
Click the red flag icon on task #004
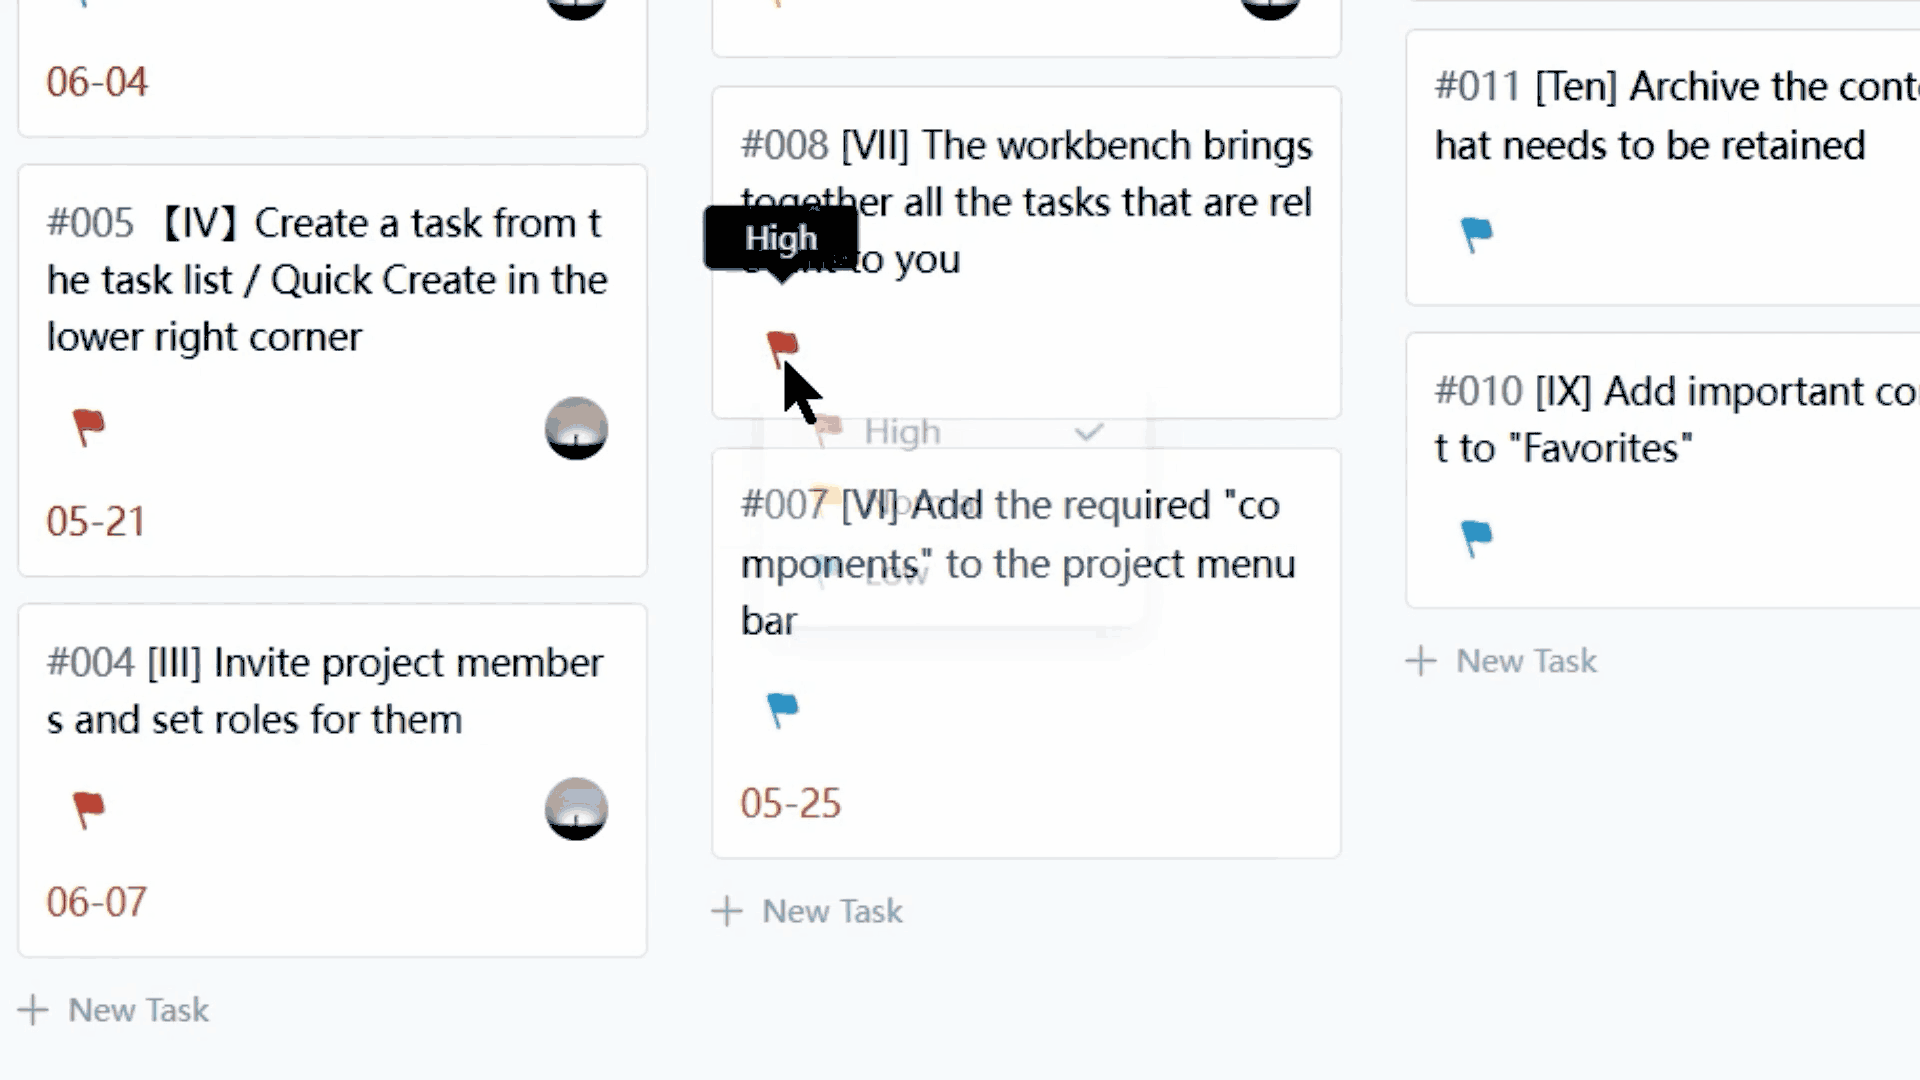[88, 807]
